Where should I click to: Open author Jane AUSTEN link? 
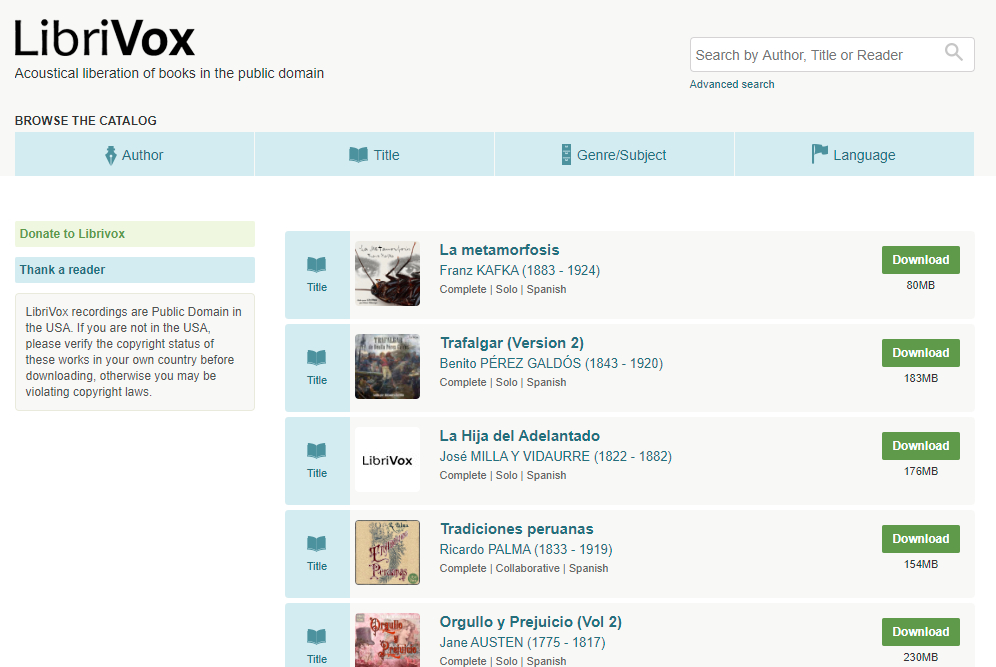523,642
